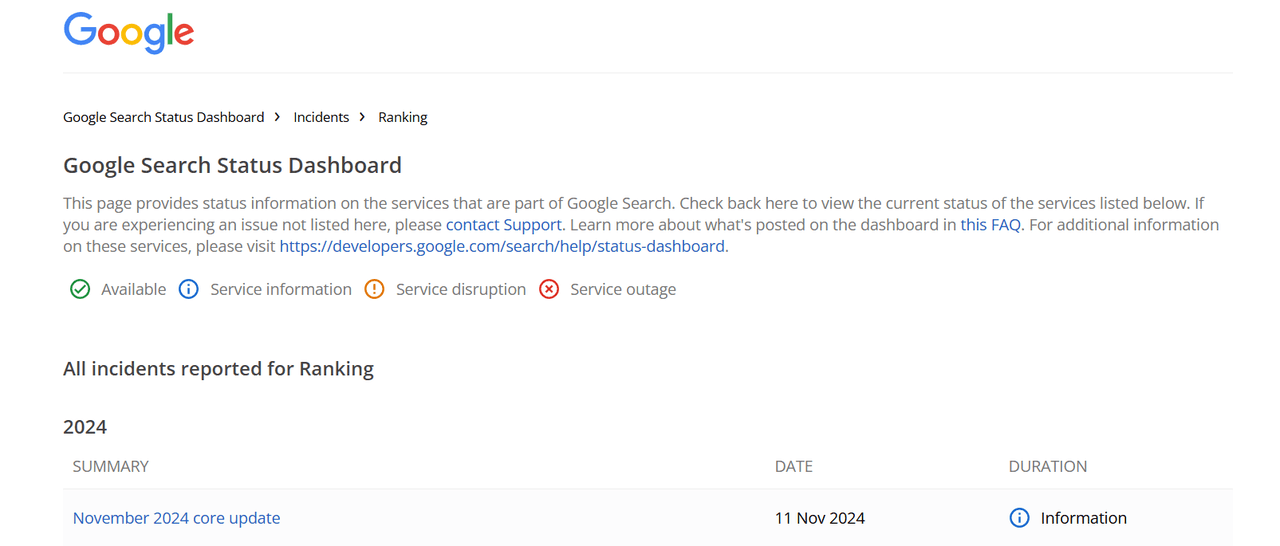The height and width of the screenshot is (546, 1280).
Task: Click the red Service outage icon
Action: coord(548,289)
